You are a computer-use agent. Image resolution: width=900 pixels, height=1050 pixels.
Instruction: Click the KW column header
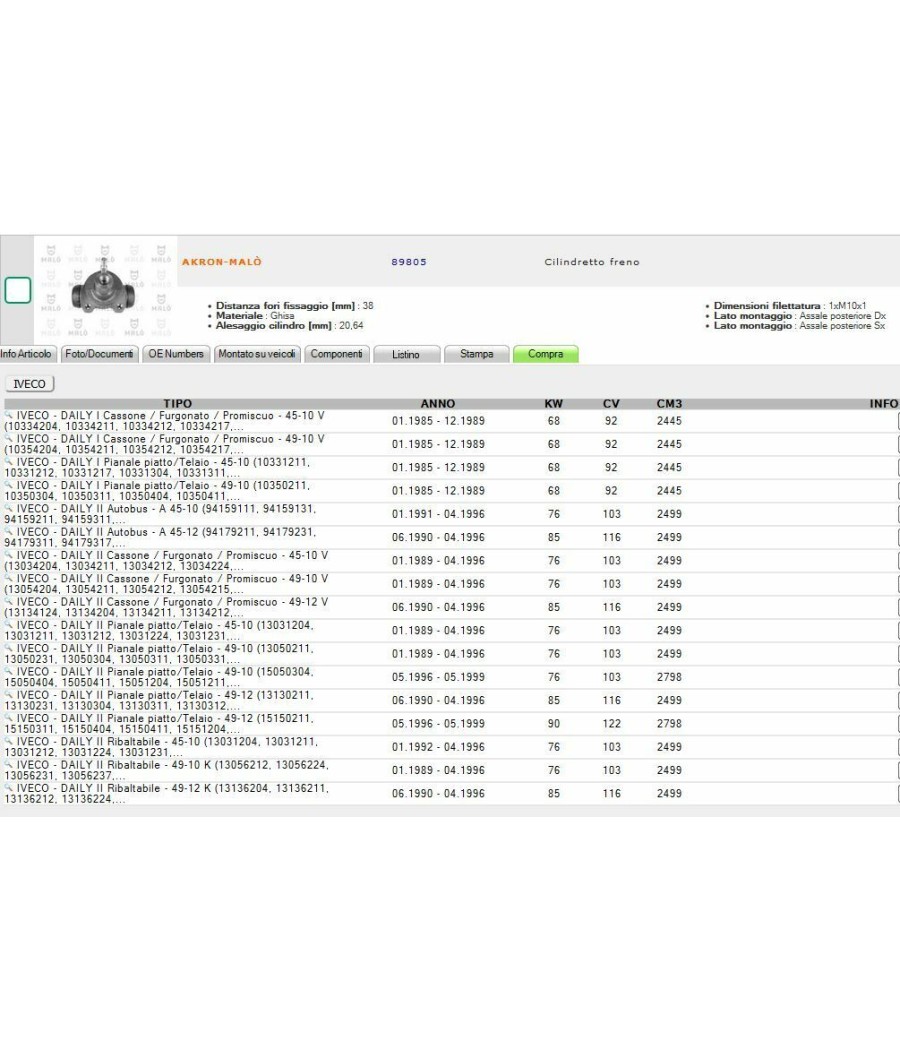click(554, 404)
